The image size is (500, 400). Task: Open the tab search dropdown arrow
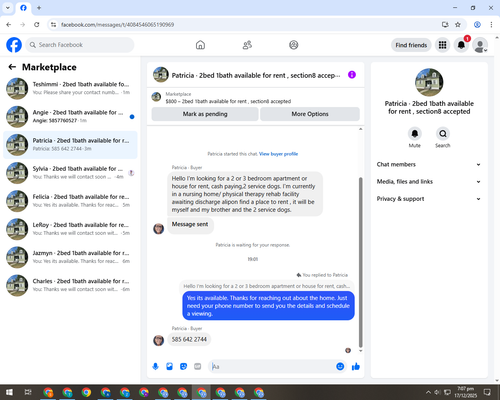[8, 8]
